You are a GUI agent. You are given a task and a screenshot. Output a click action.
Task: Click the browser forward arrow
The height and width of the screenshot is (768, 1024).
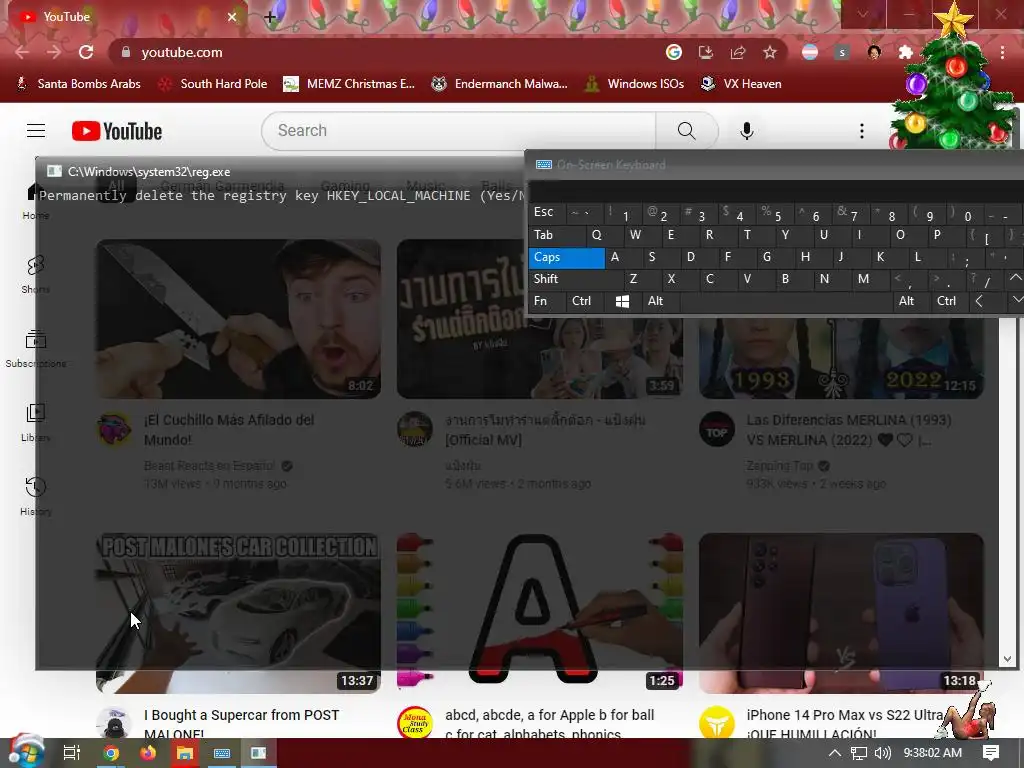[x=54, y=52]
